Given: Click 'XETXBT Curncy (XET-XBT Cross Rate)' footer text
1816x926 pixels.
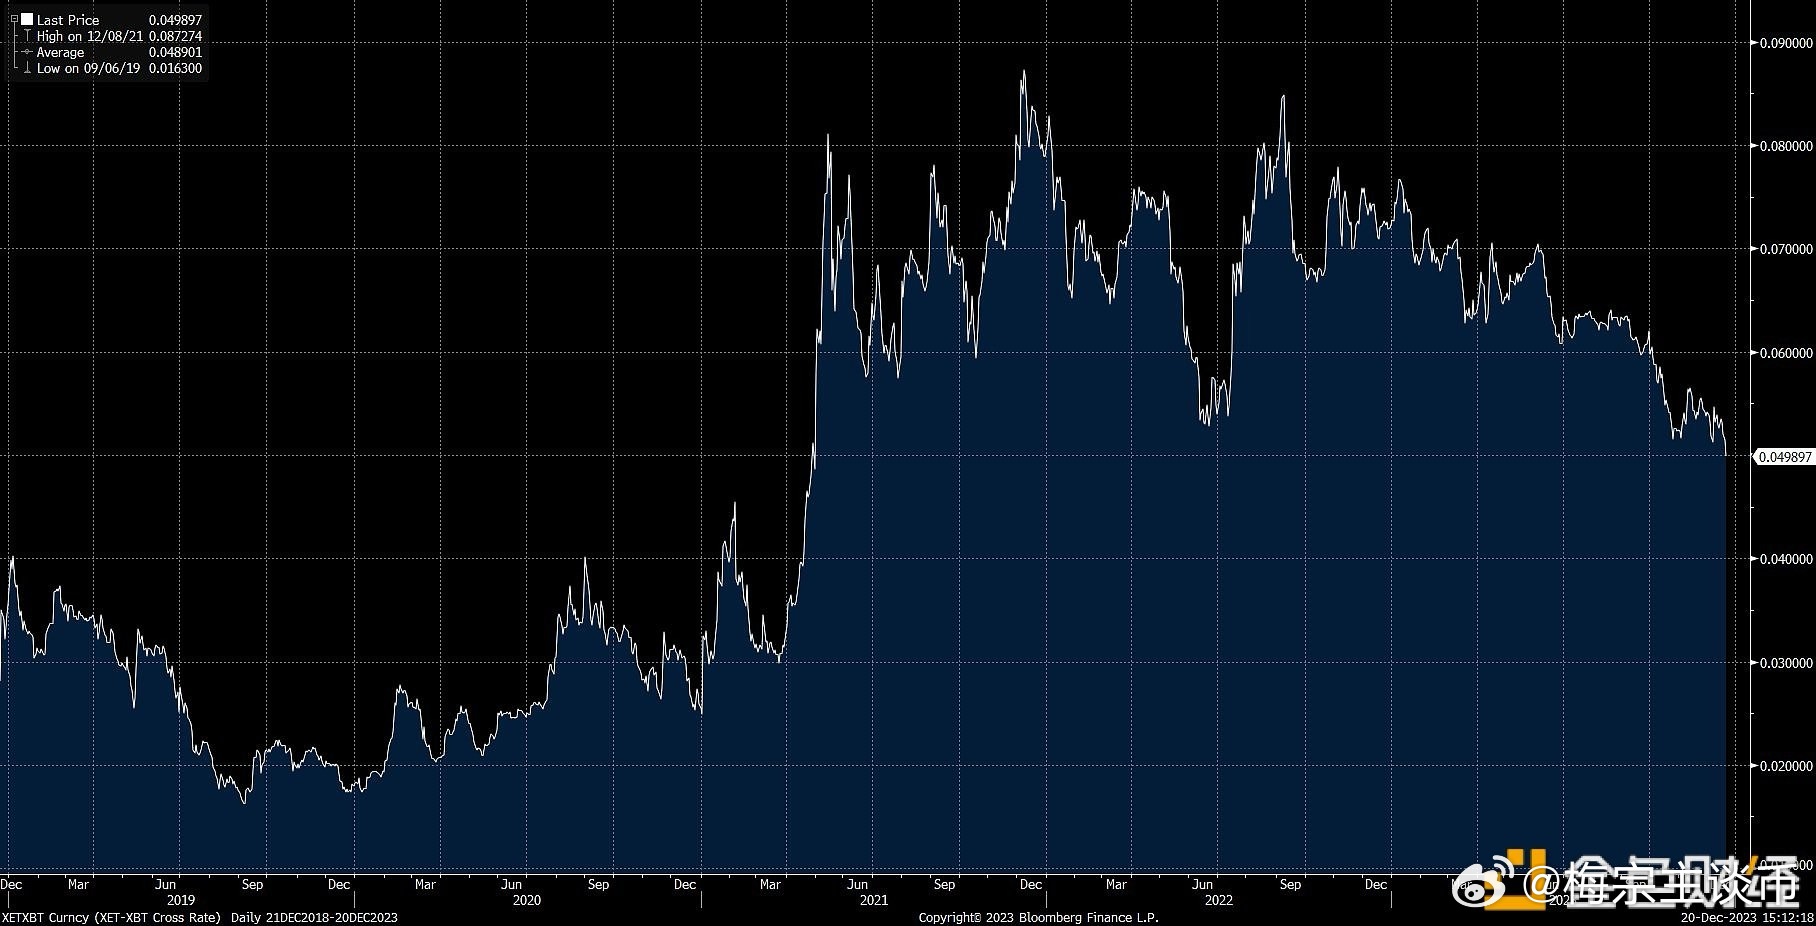Looking at the screenshot, I should [x=112, y=917].
